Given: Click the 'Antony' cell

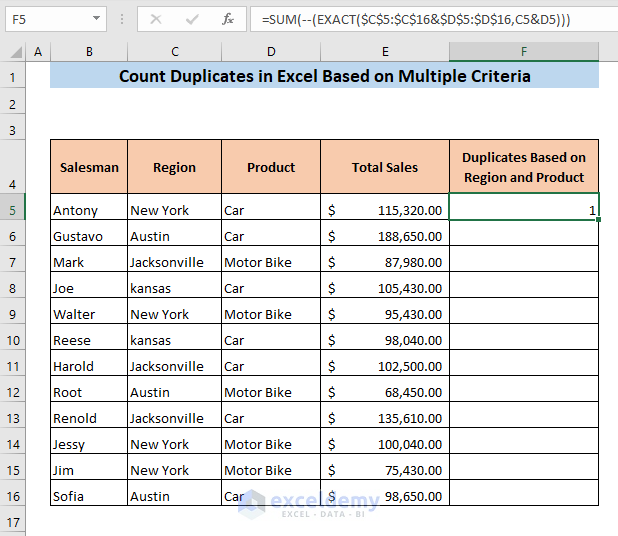Looking at the screenshot, I should (89, 207).
